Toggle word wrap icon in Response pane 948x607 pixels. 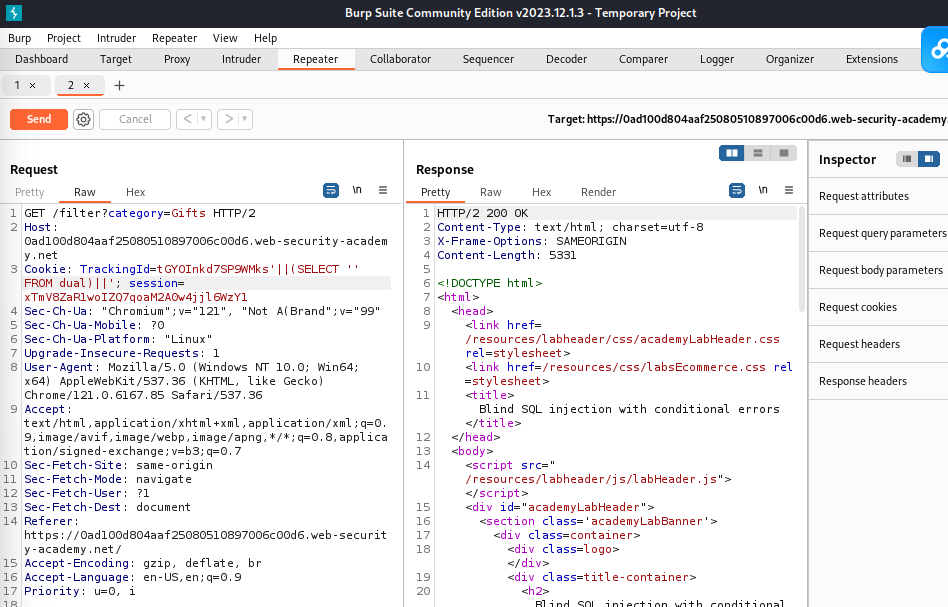coord(736,190)
